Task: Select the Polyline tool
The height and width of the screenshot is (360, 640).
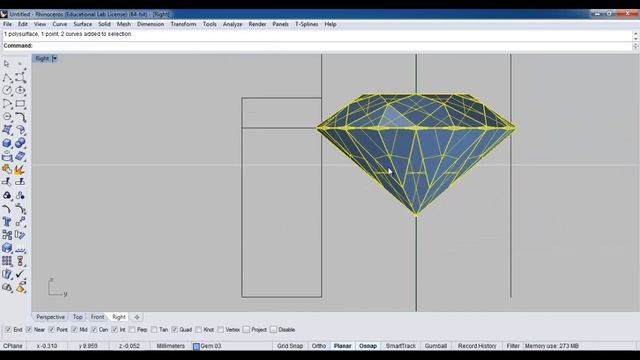Action: (7, 77)
